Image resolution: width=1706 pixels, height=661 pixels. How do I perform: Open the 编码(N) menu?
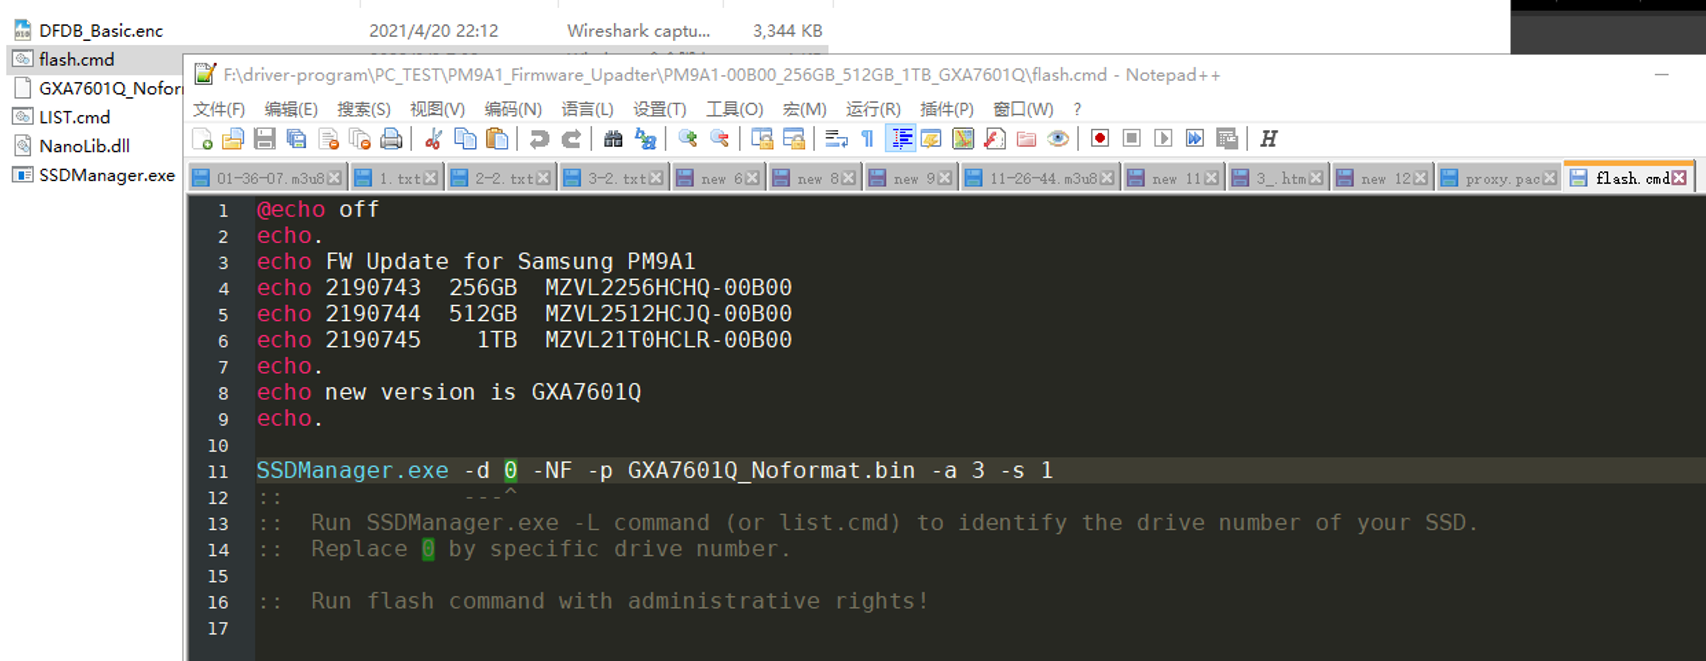click(513, 109)
